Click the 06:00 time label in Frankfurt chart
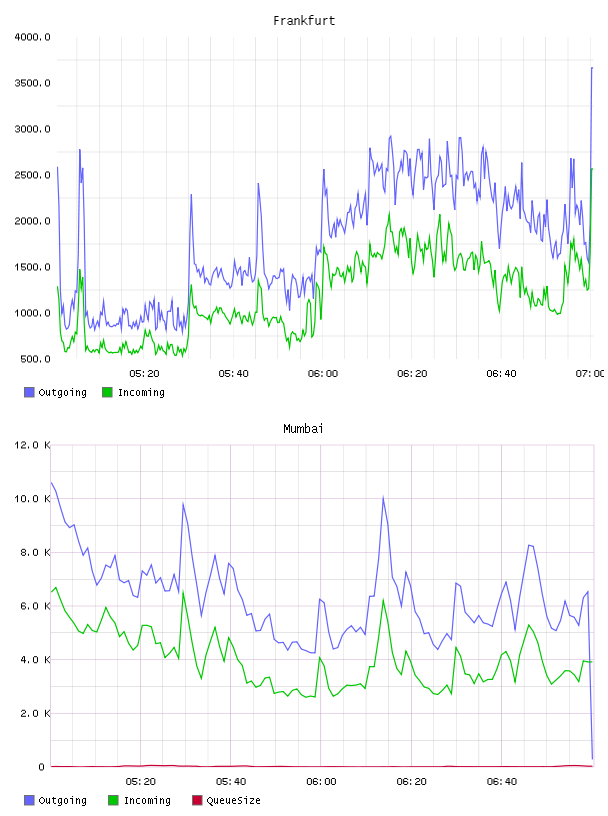This screenshot has width=608, height=816. point(323,374)
